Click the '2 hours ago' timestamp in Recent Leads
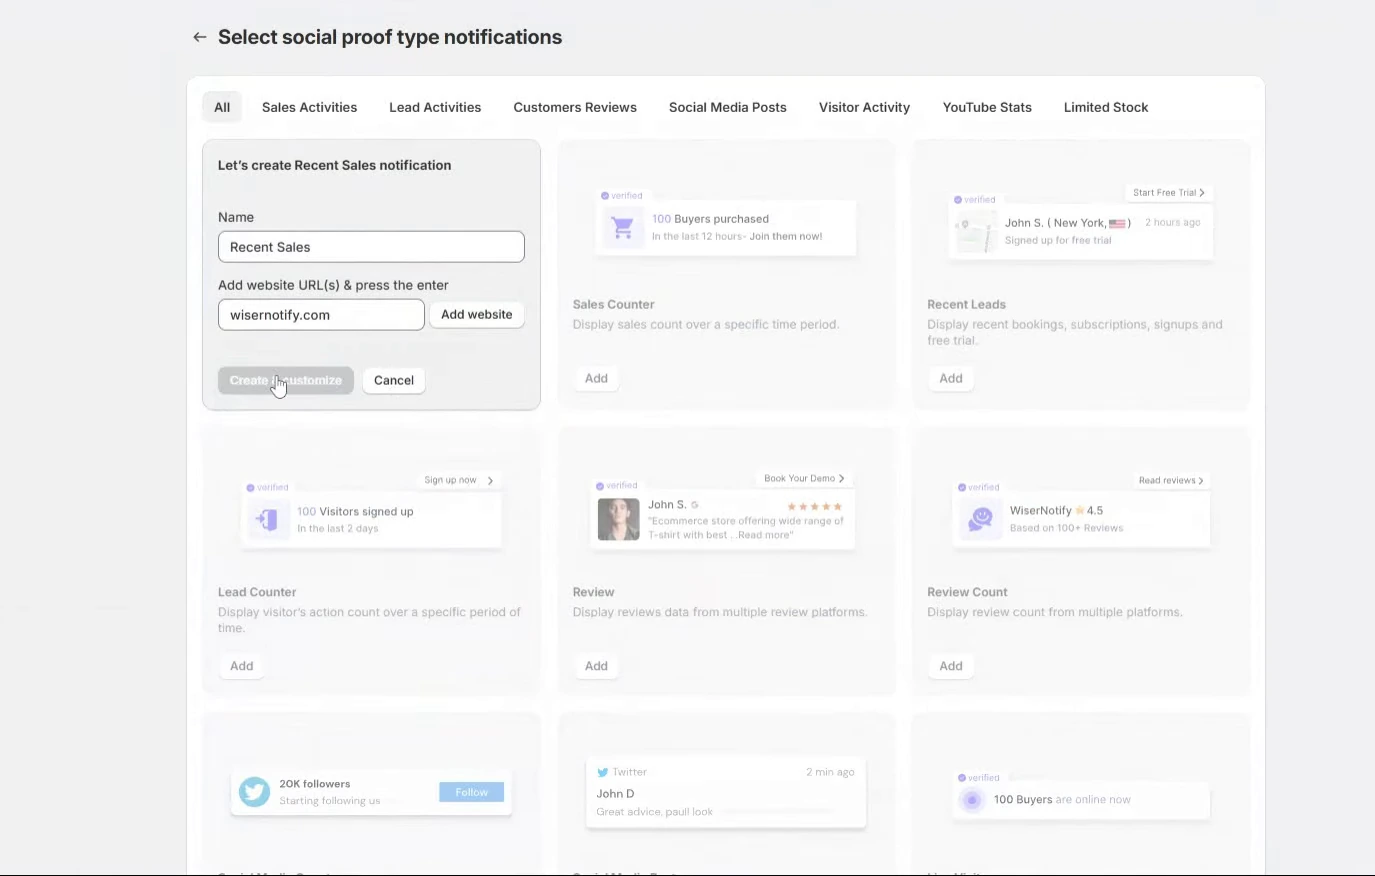The height and width of the screenshot is (876, 1375). (x=1172, y=222)
